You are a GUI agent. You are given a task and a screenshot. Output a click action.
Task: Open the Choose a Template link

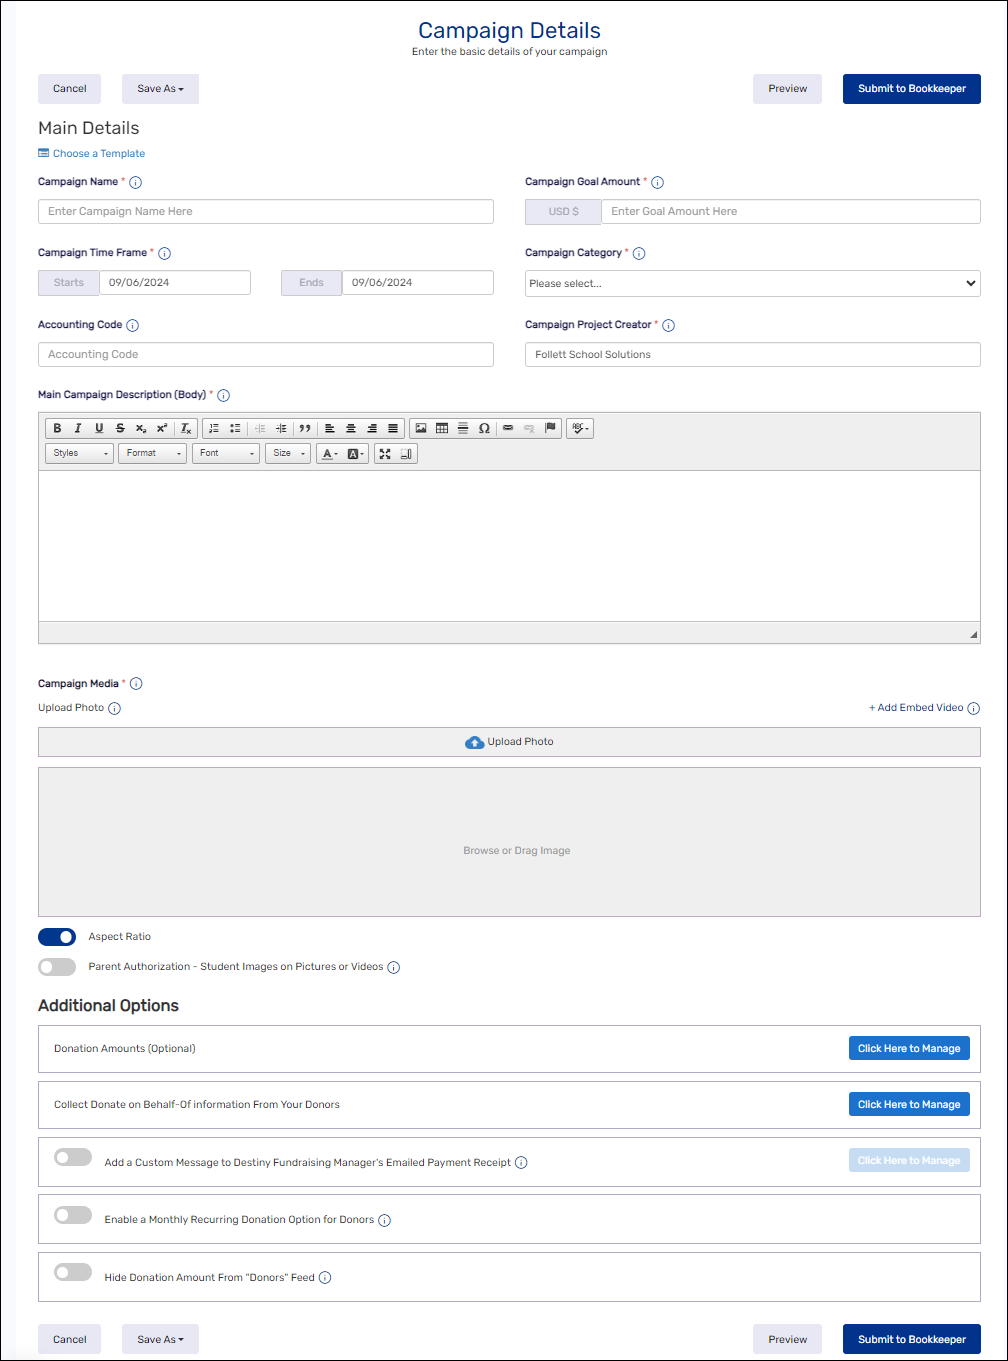pyautogui.click(x=98, y=154)
